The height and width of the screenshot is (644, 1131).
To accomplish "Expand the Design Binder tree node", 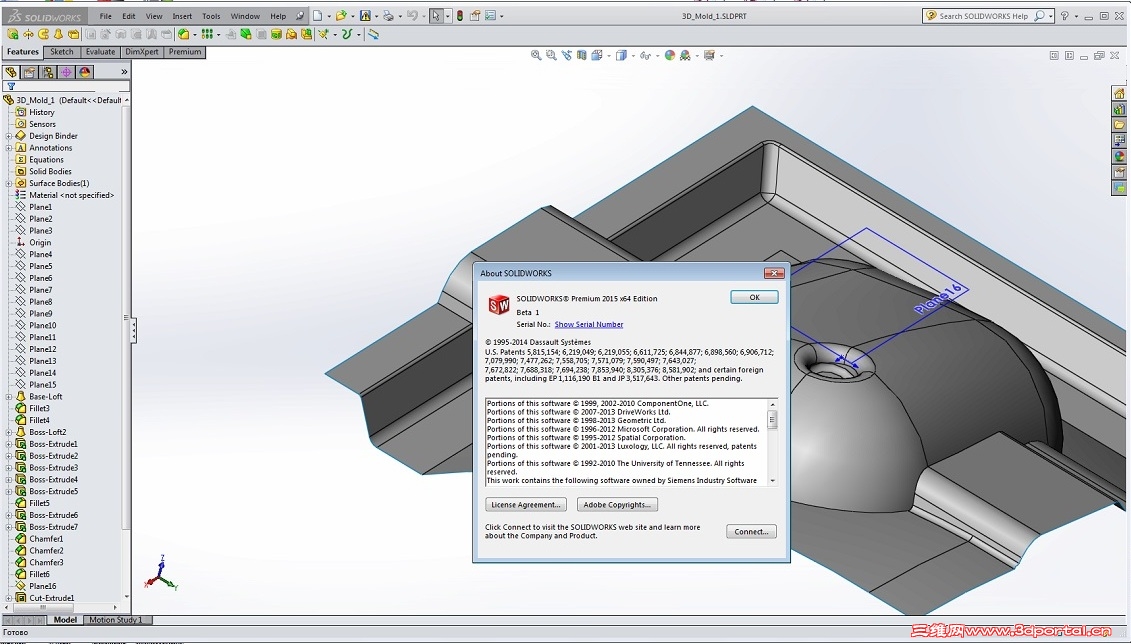I will point(9,136).
